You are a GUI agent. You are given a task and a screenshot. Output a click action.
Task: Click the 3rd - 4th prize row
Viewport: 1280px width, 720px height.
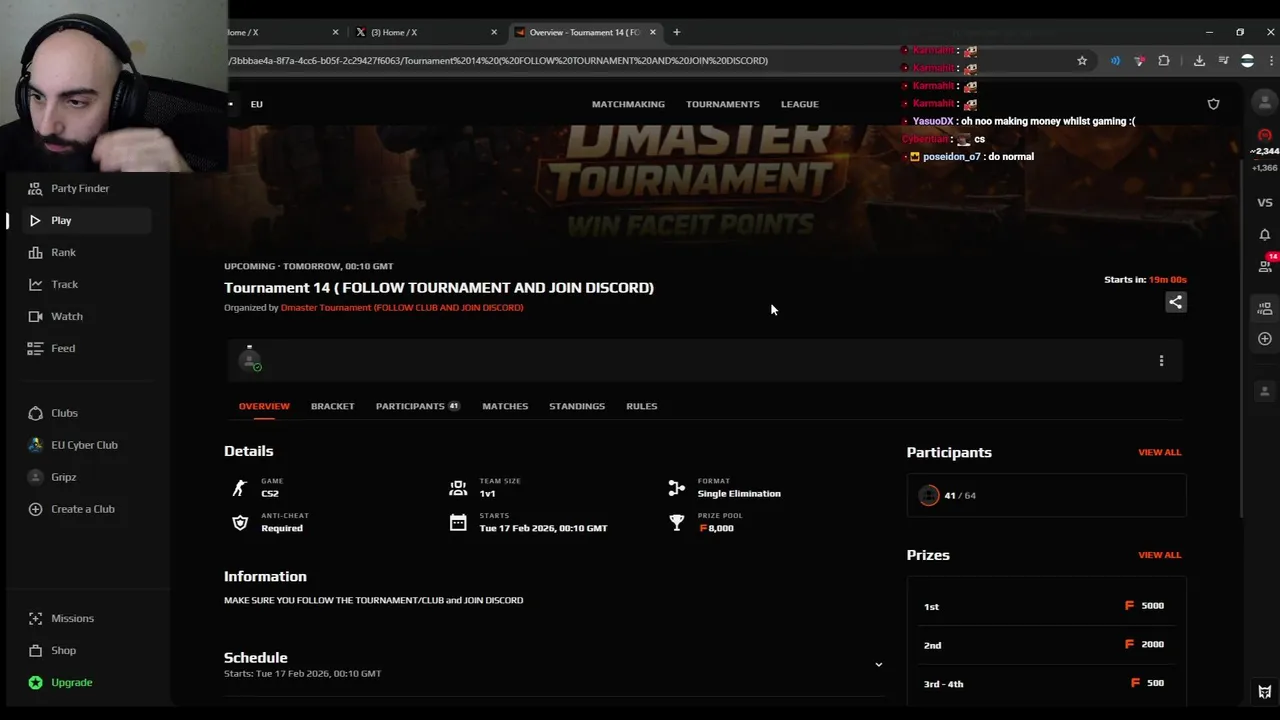pos(1046,684)
